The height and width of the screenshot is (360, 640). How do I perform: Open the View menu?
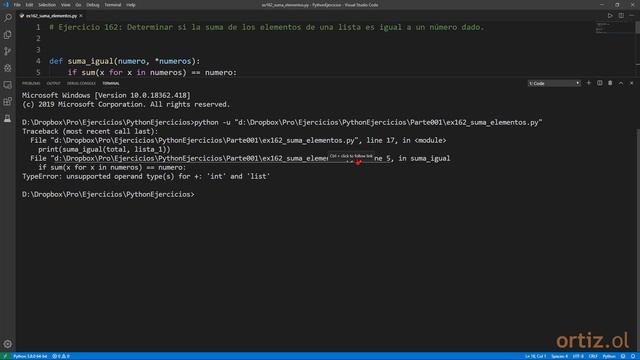point(65,5)
